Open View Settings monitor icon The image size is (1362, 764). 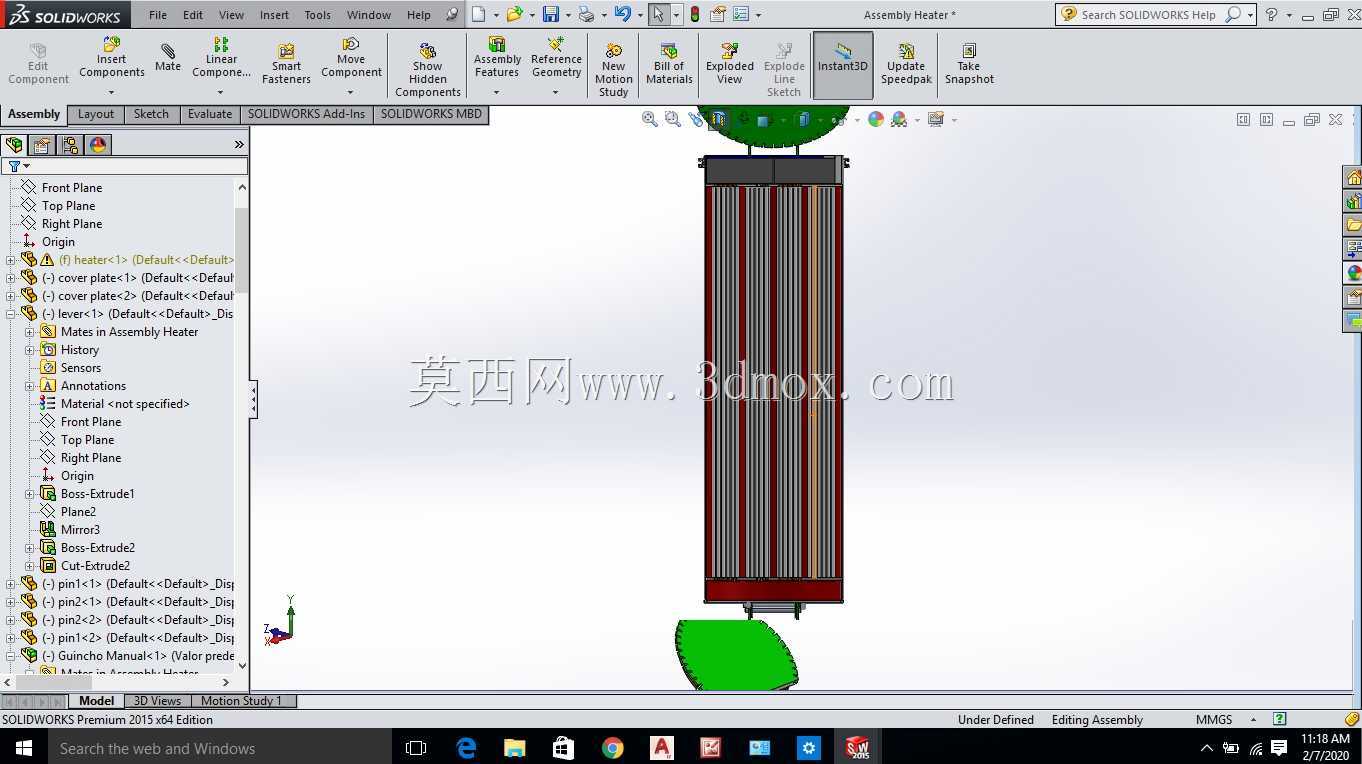tap(936, 119)
